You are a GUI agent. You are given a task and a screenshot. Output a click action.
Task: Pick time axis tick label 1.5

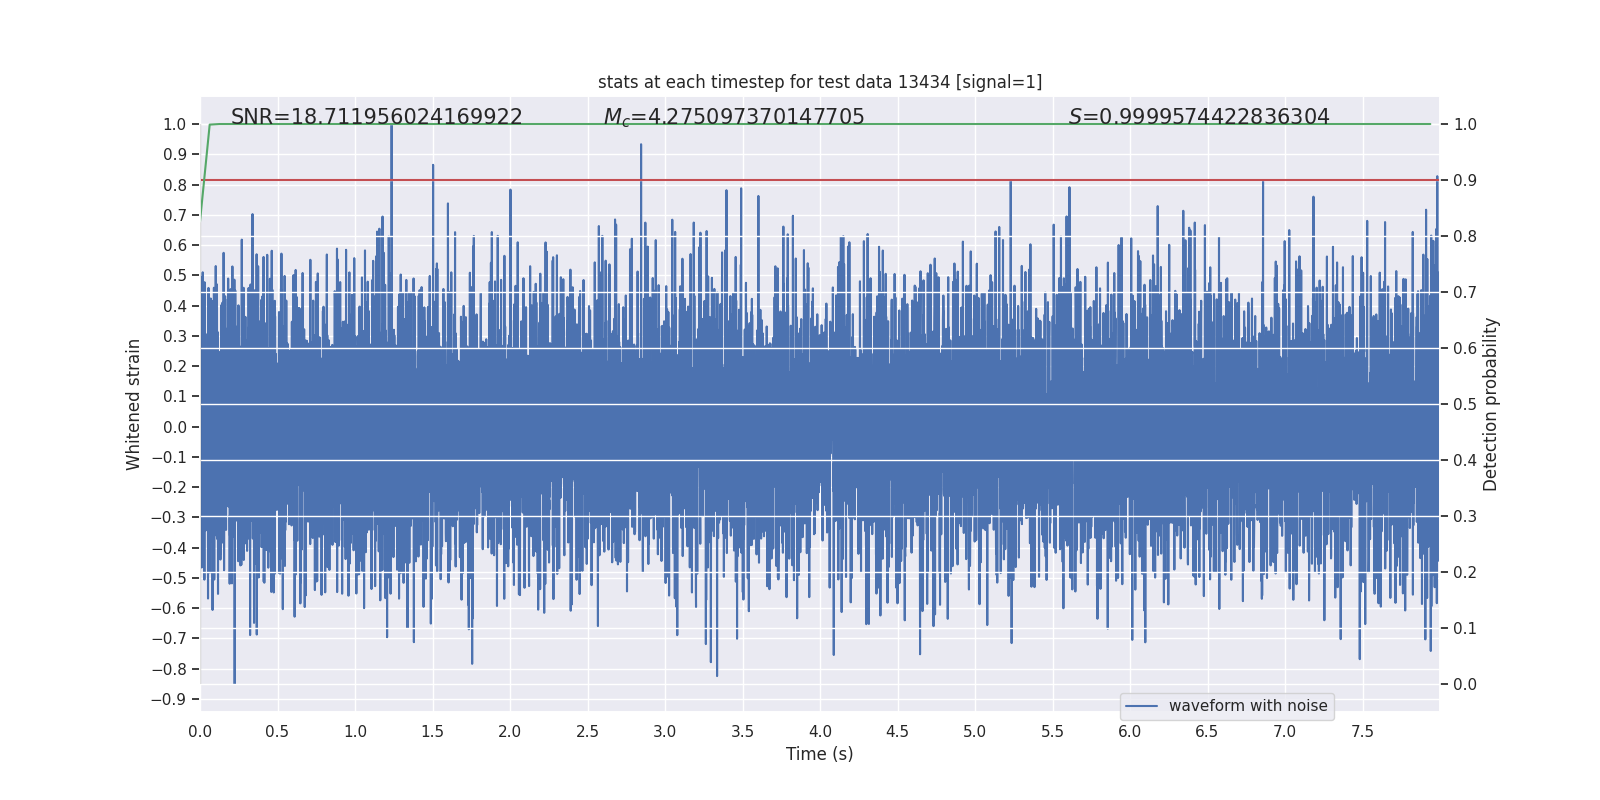coord(432,731)
